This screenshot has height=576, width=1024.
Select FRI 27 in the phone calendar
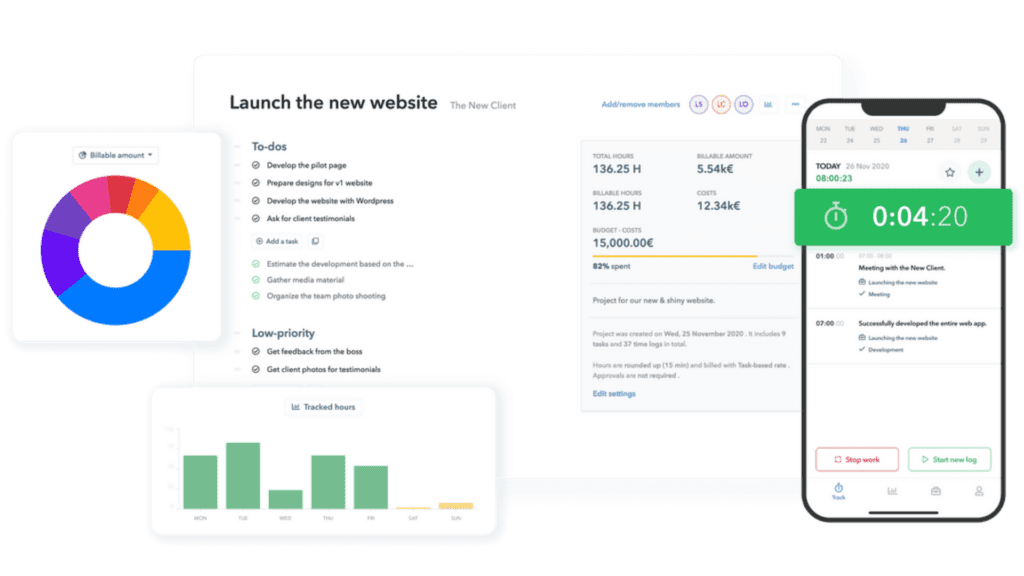pos(930,135)
